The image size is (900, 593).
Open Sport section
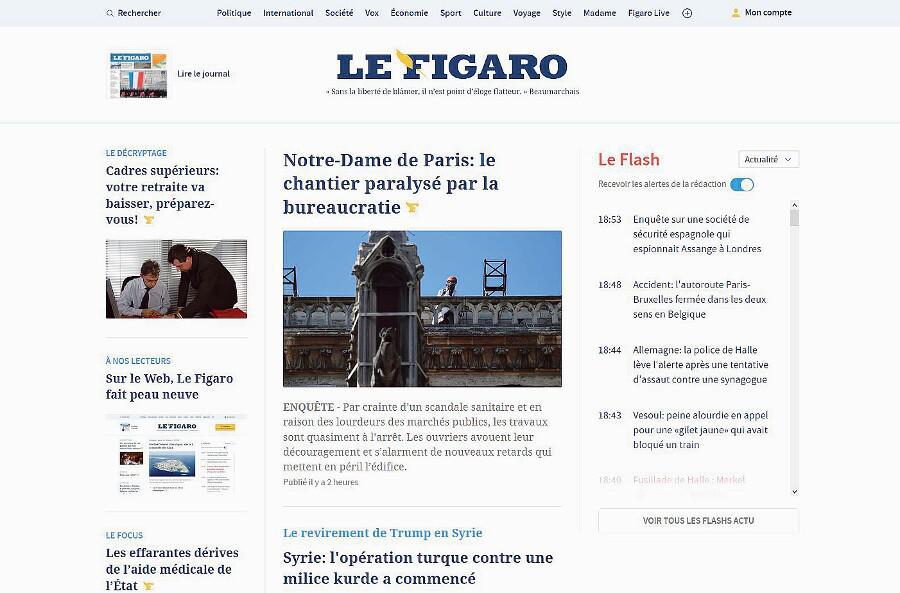coord(451,13)
